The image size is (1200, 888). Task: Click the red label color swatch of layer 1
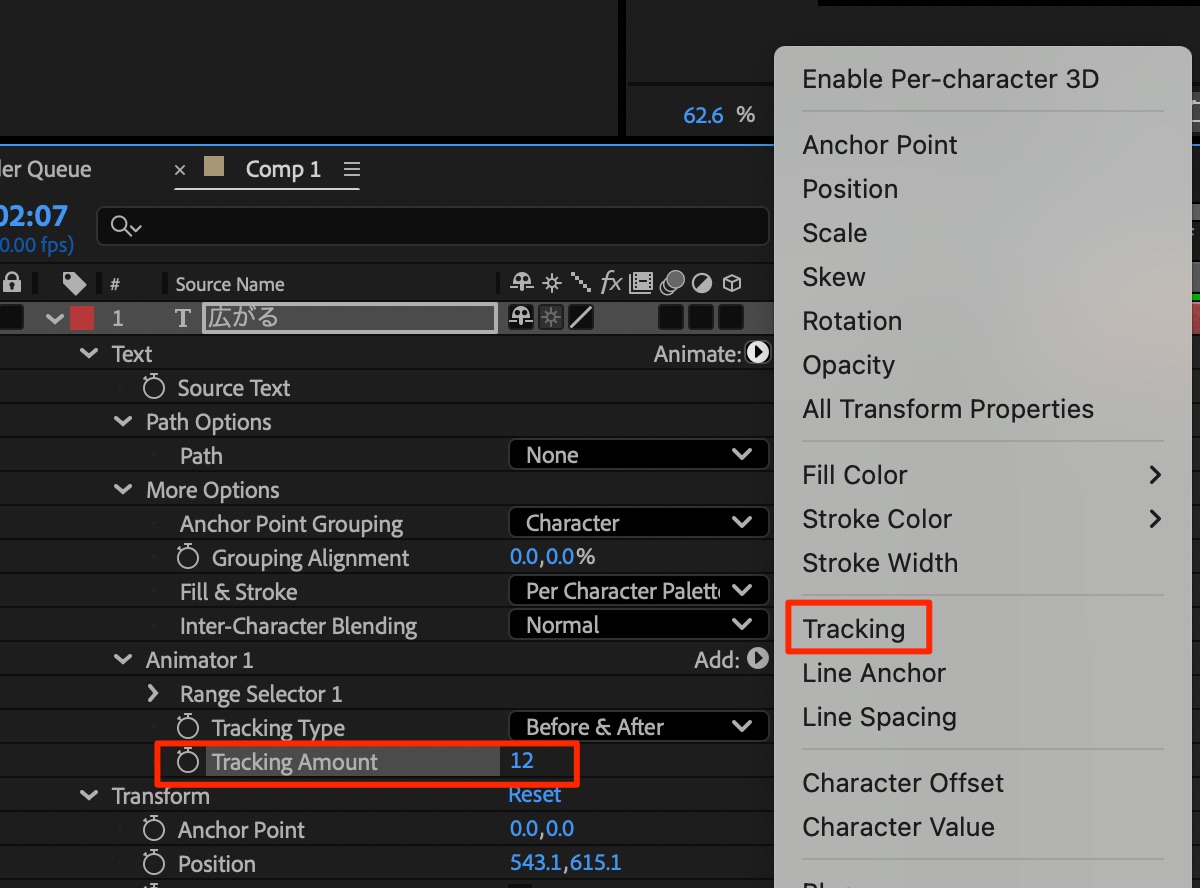[82, 318]
